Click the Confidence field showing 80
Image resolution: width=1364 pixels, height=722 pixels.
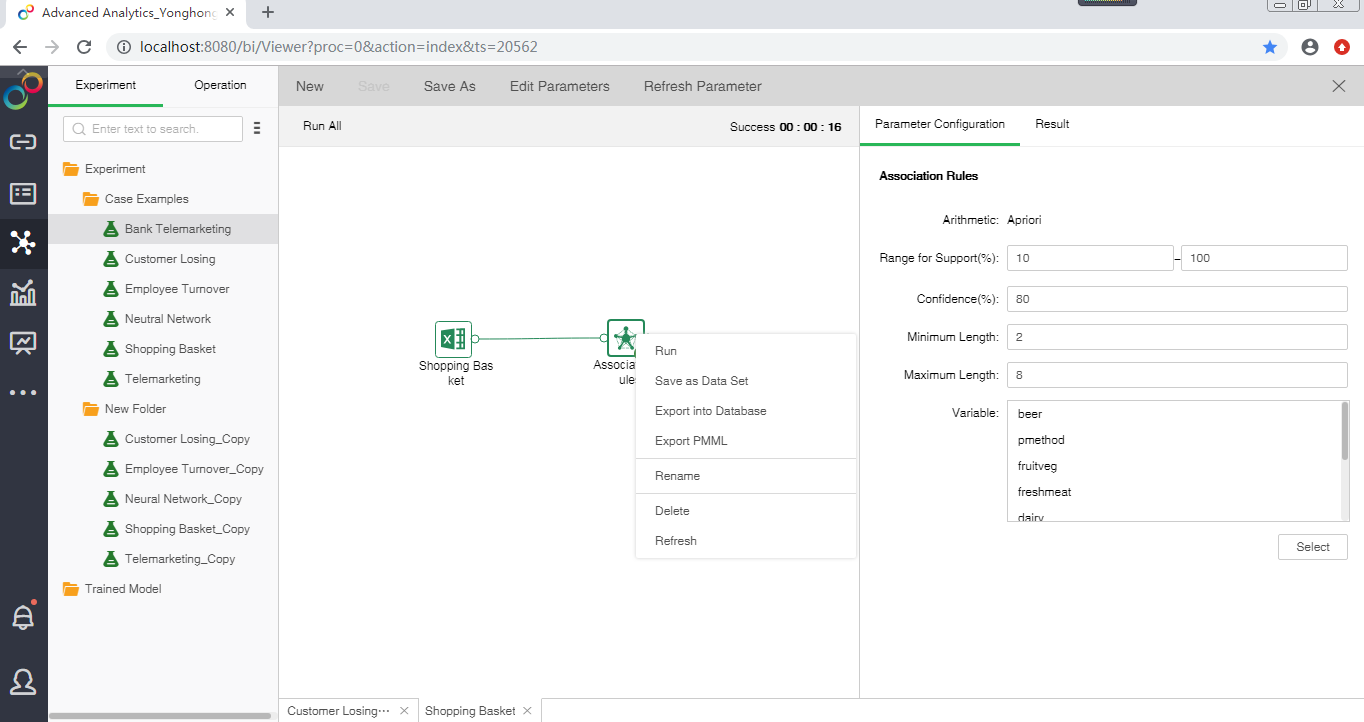[1177, 299]
